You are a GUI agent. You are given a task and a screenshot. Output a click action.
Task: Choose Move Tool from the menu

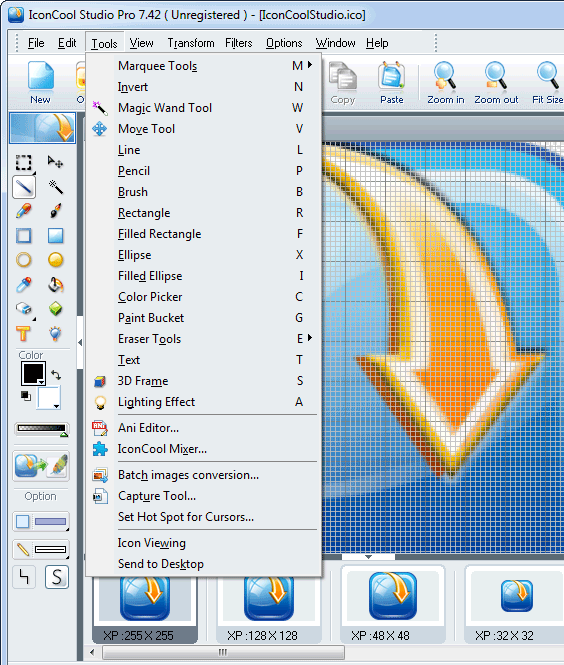(x=204, y=129)
